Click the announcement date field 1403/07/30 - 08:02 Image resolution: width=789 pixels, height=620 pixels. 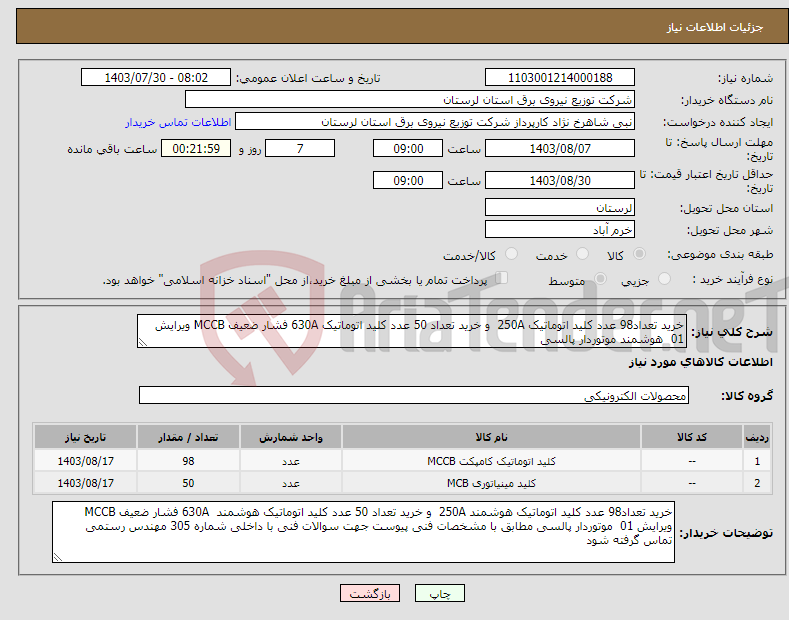pyautogui.click(x=156, y=78)
